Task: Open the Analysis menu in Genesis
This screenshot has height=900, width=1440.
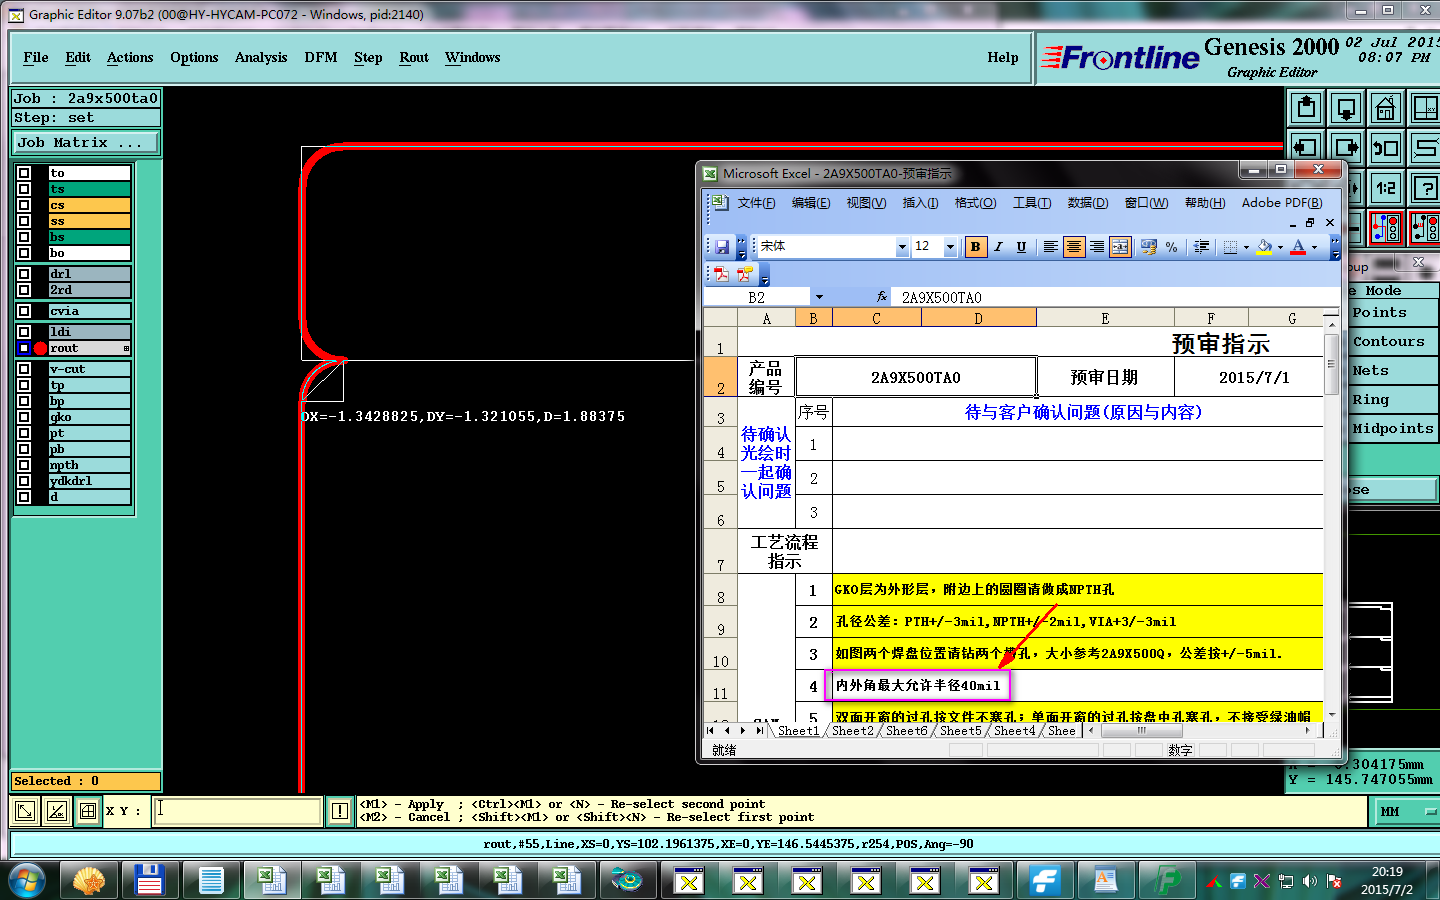Action: [261, 57]
